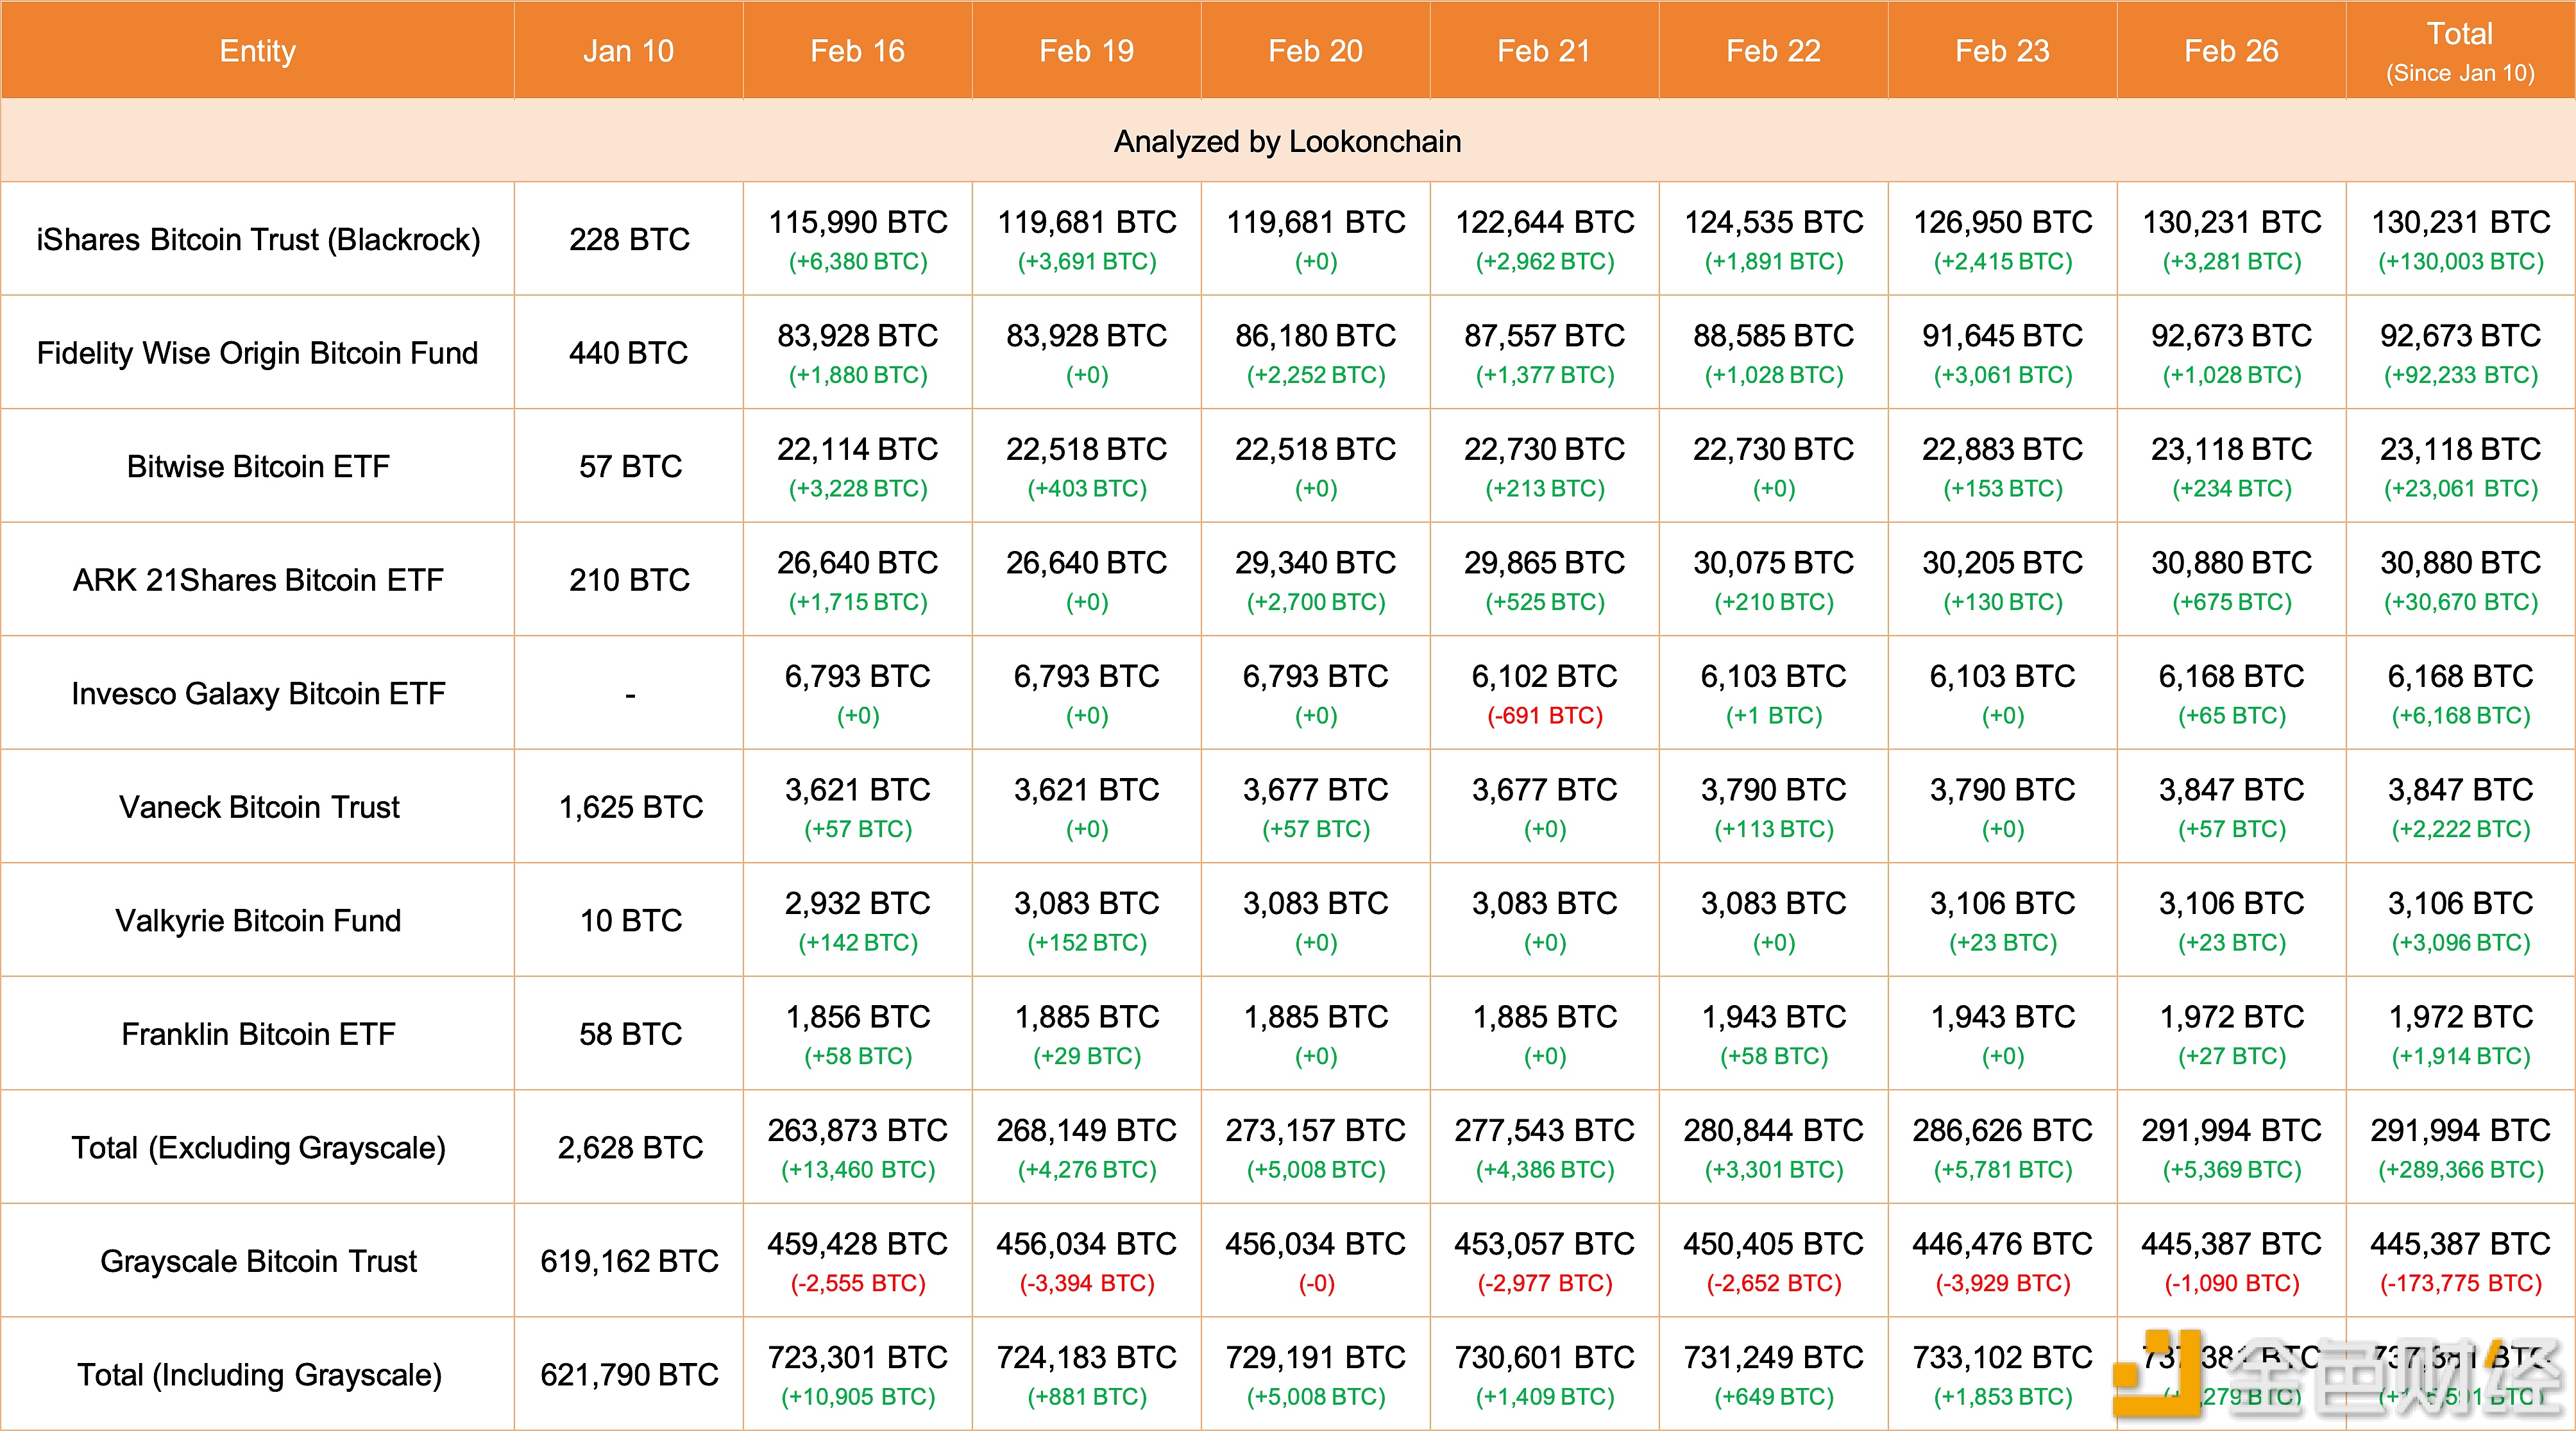Viewport: 2576px width, 1431px height.
Task: Click the 723,301 BTC including Grayscale value
Action: (858, 1357)
